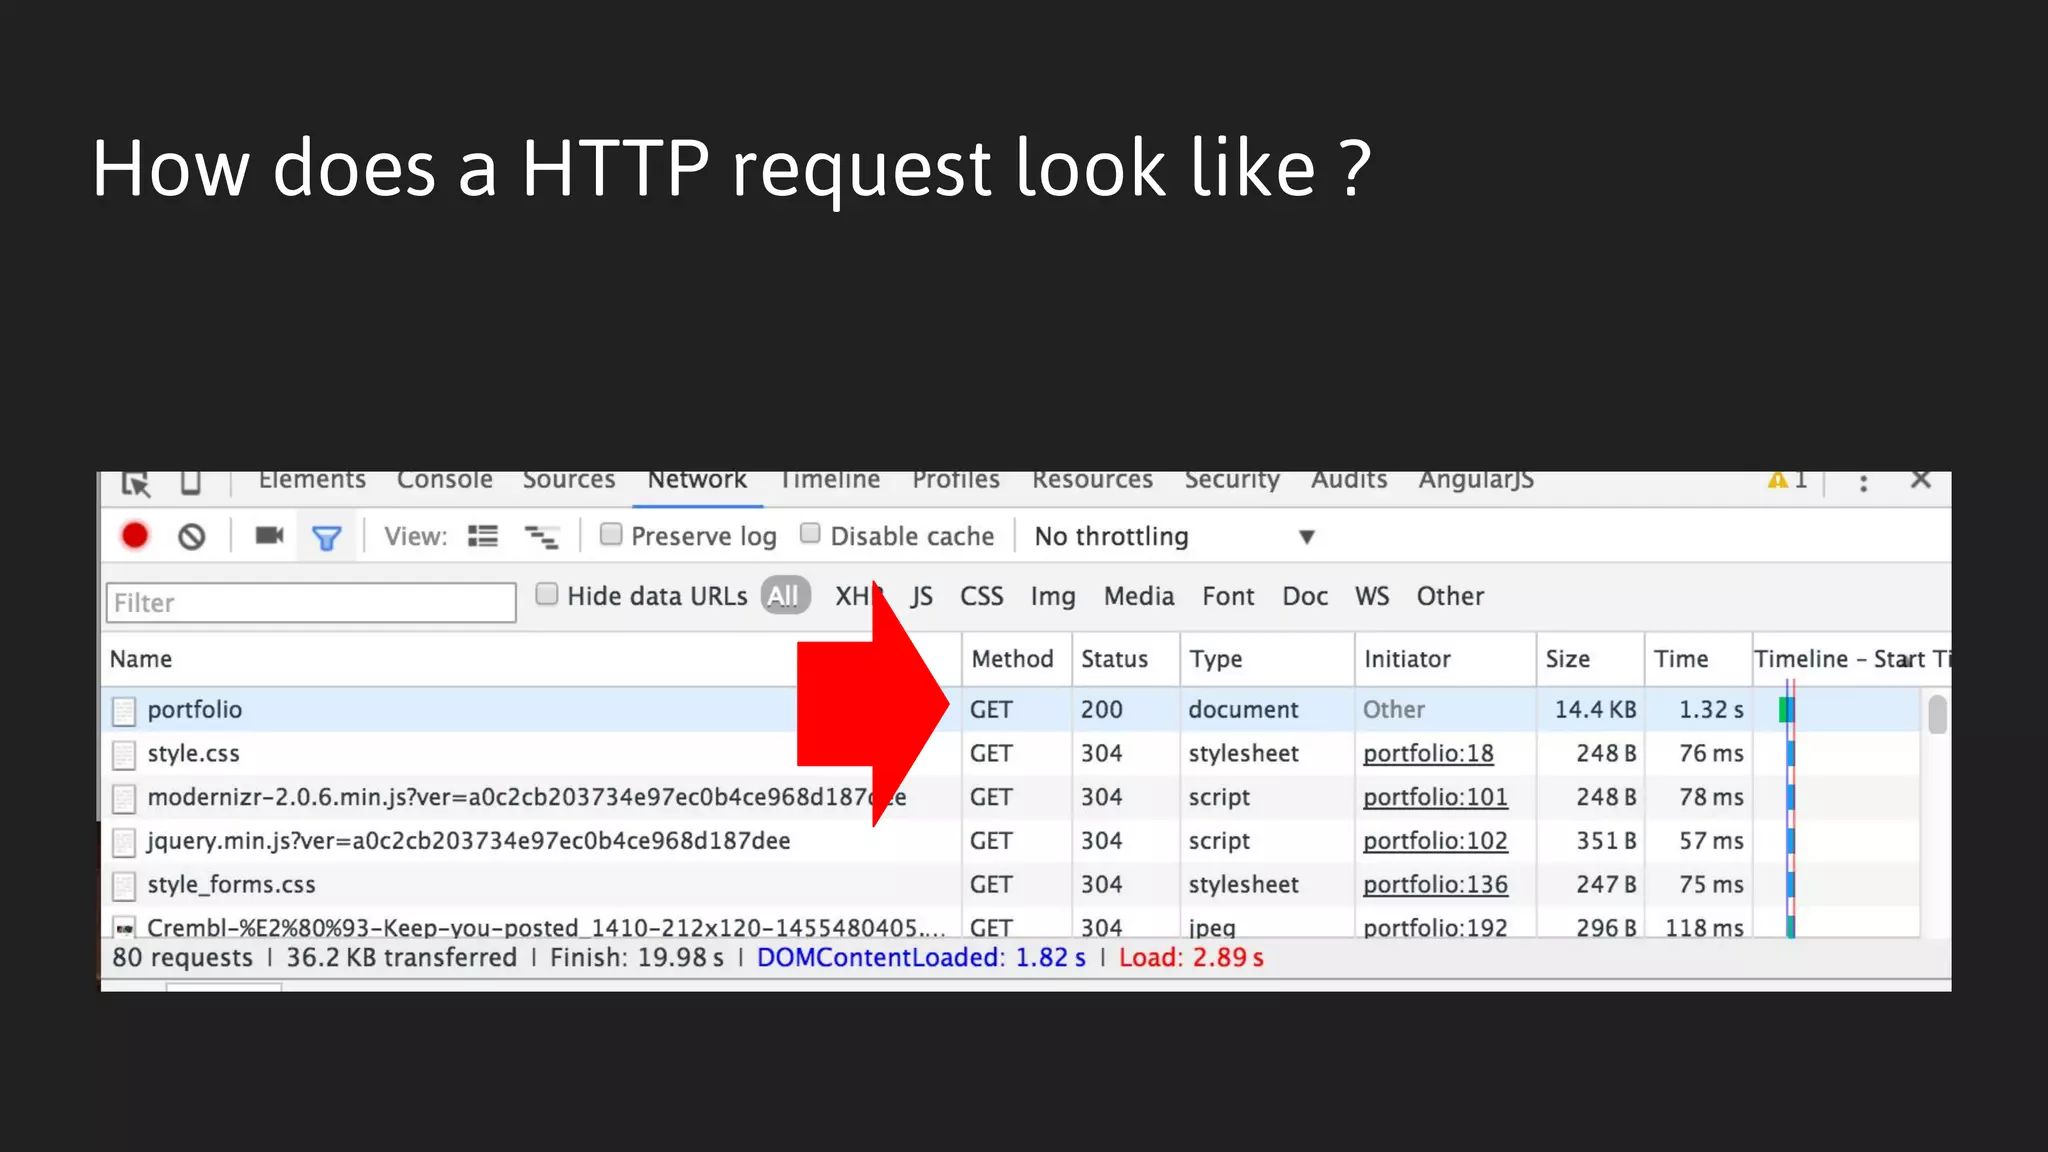Switch to large request rows view icon
The height and width of the screenshot is (1152, 2048).
click(483, 537)
